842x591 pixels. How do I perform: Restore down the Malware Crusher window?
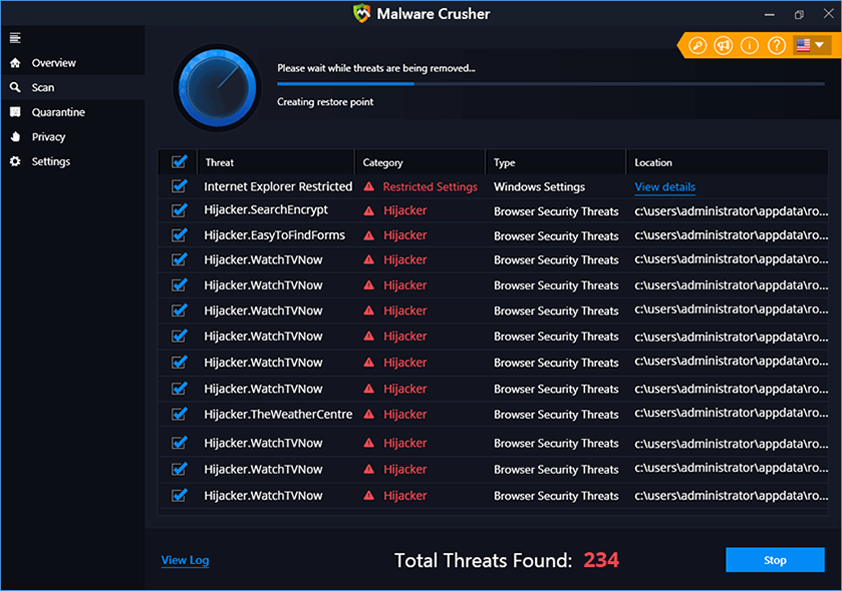click(x=799, y=14)
